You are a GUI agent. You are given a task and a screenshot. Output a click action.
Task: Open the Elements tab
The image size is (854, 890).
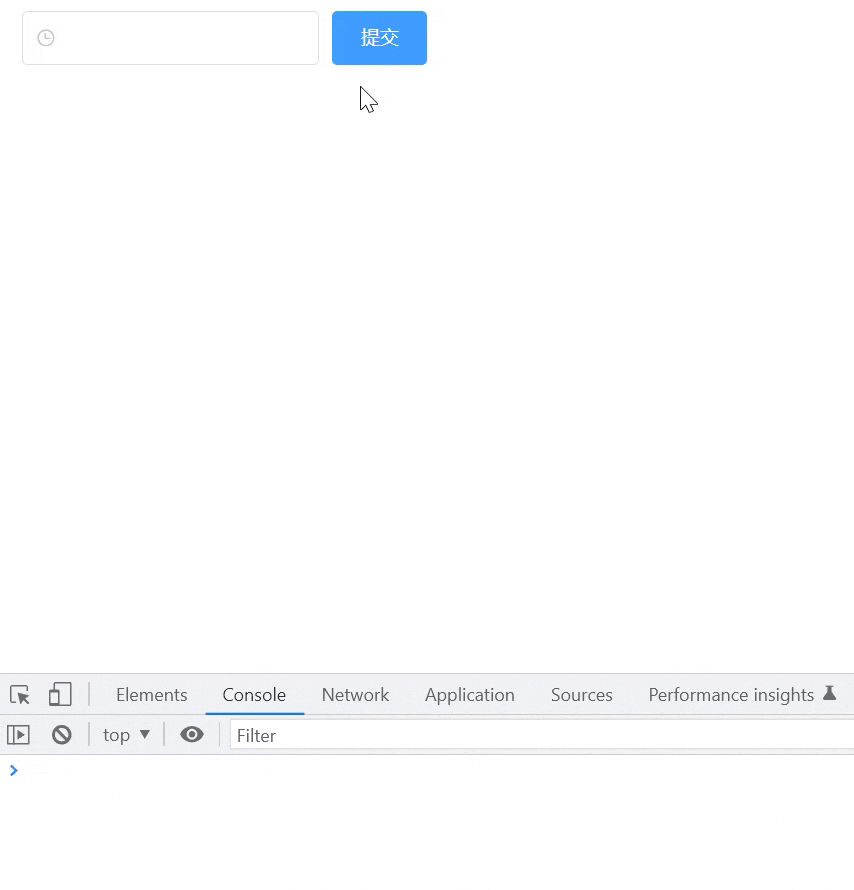[152, 695]
